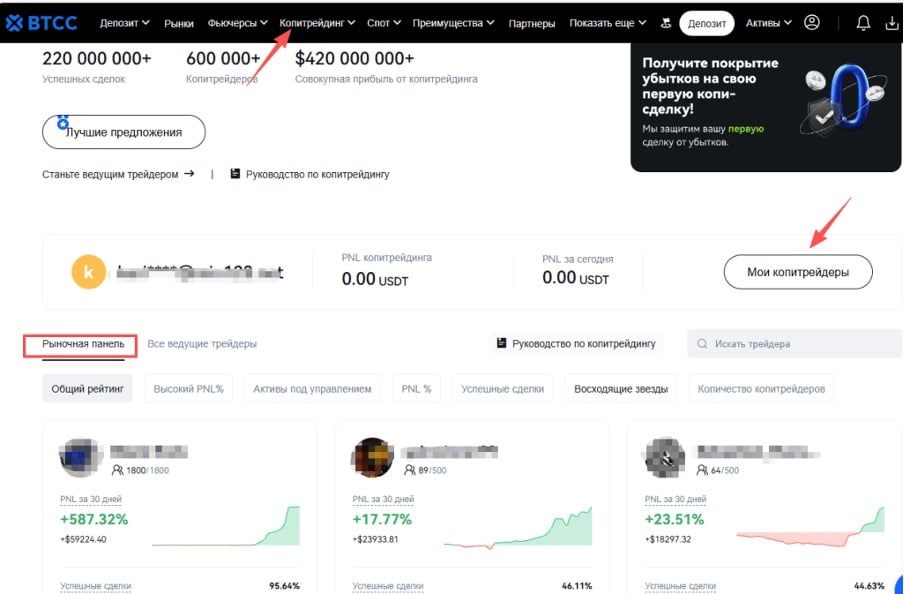Expand the Копитрейдинг dropdown menu
The width and height of the screenshot is (904, 594).
[x=317, y=22]
